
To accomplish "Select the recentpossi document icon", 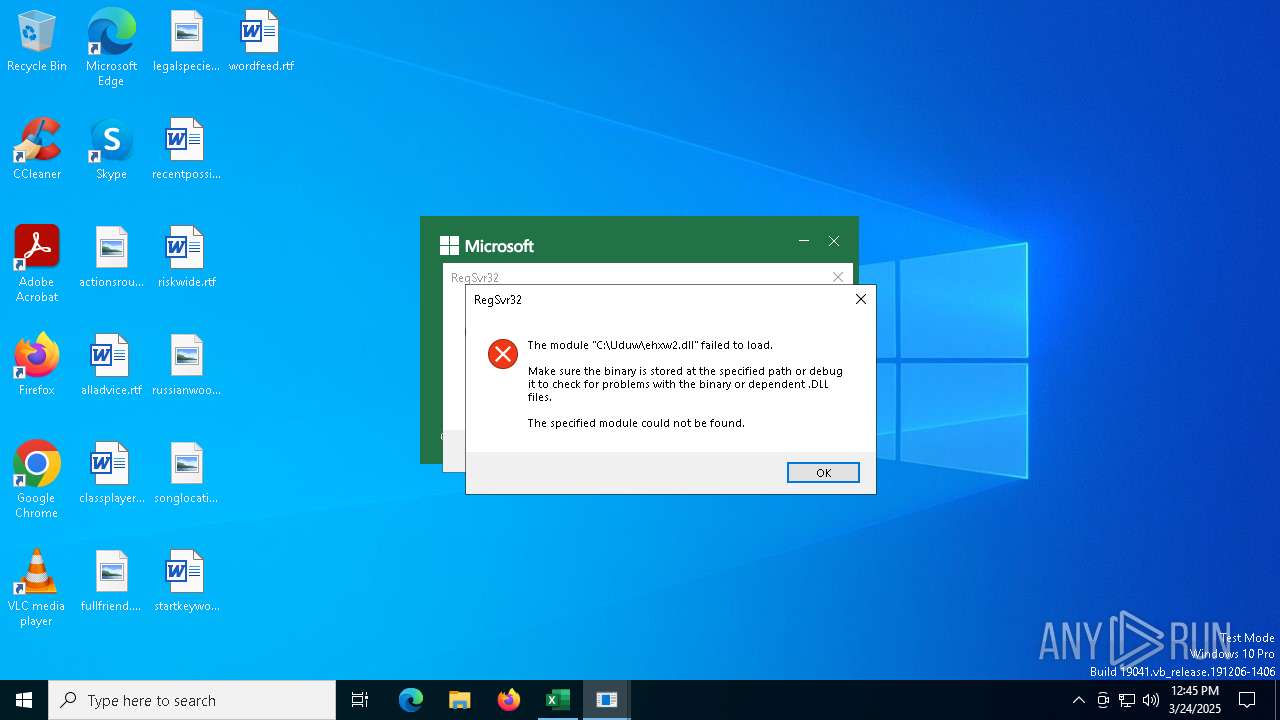I will click(186, 150).
